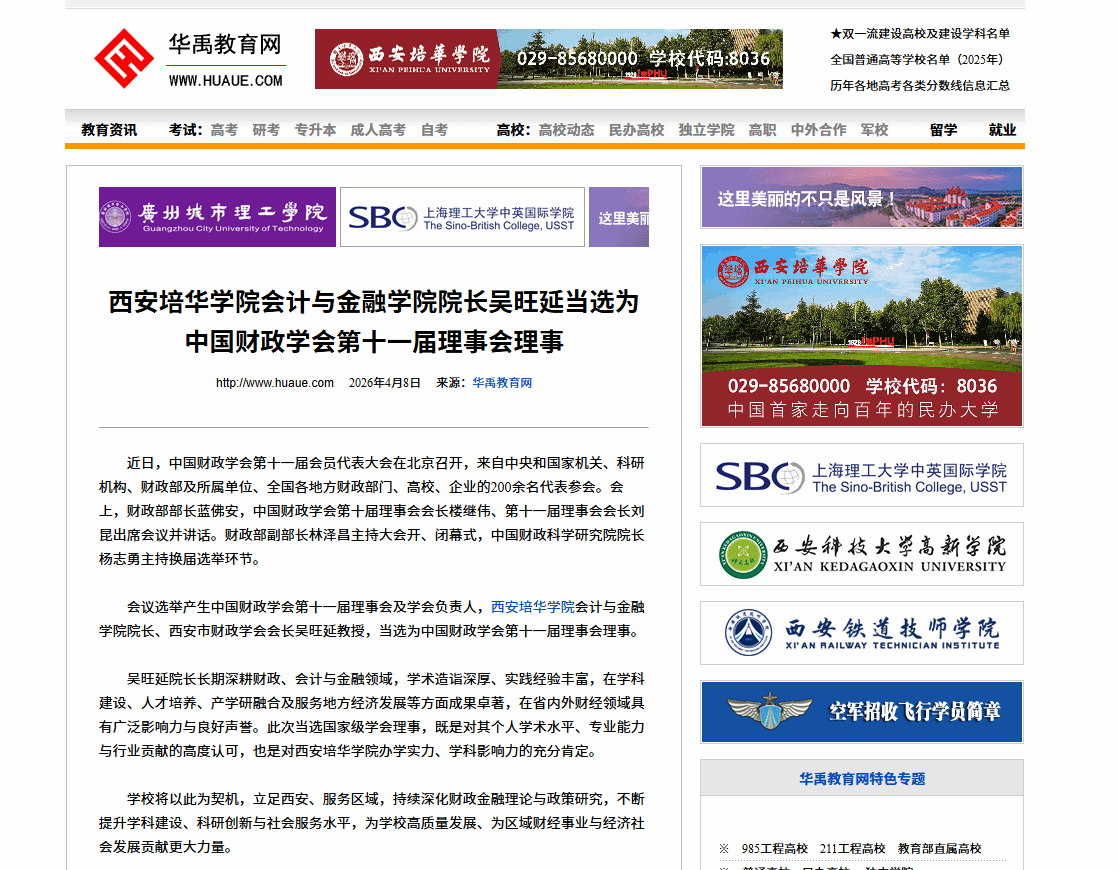Open 历年各地高考各类分数线信息汇总 link
1118x870 pixels.
click(920, 85)
